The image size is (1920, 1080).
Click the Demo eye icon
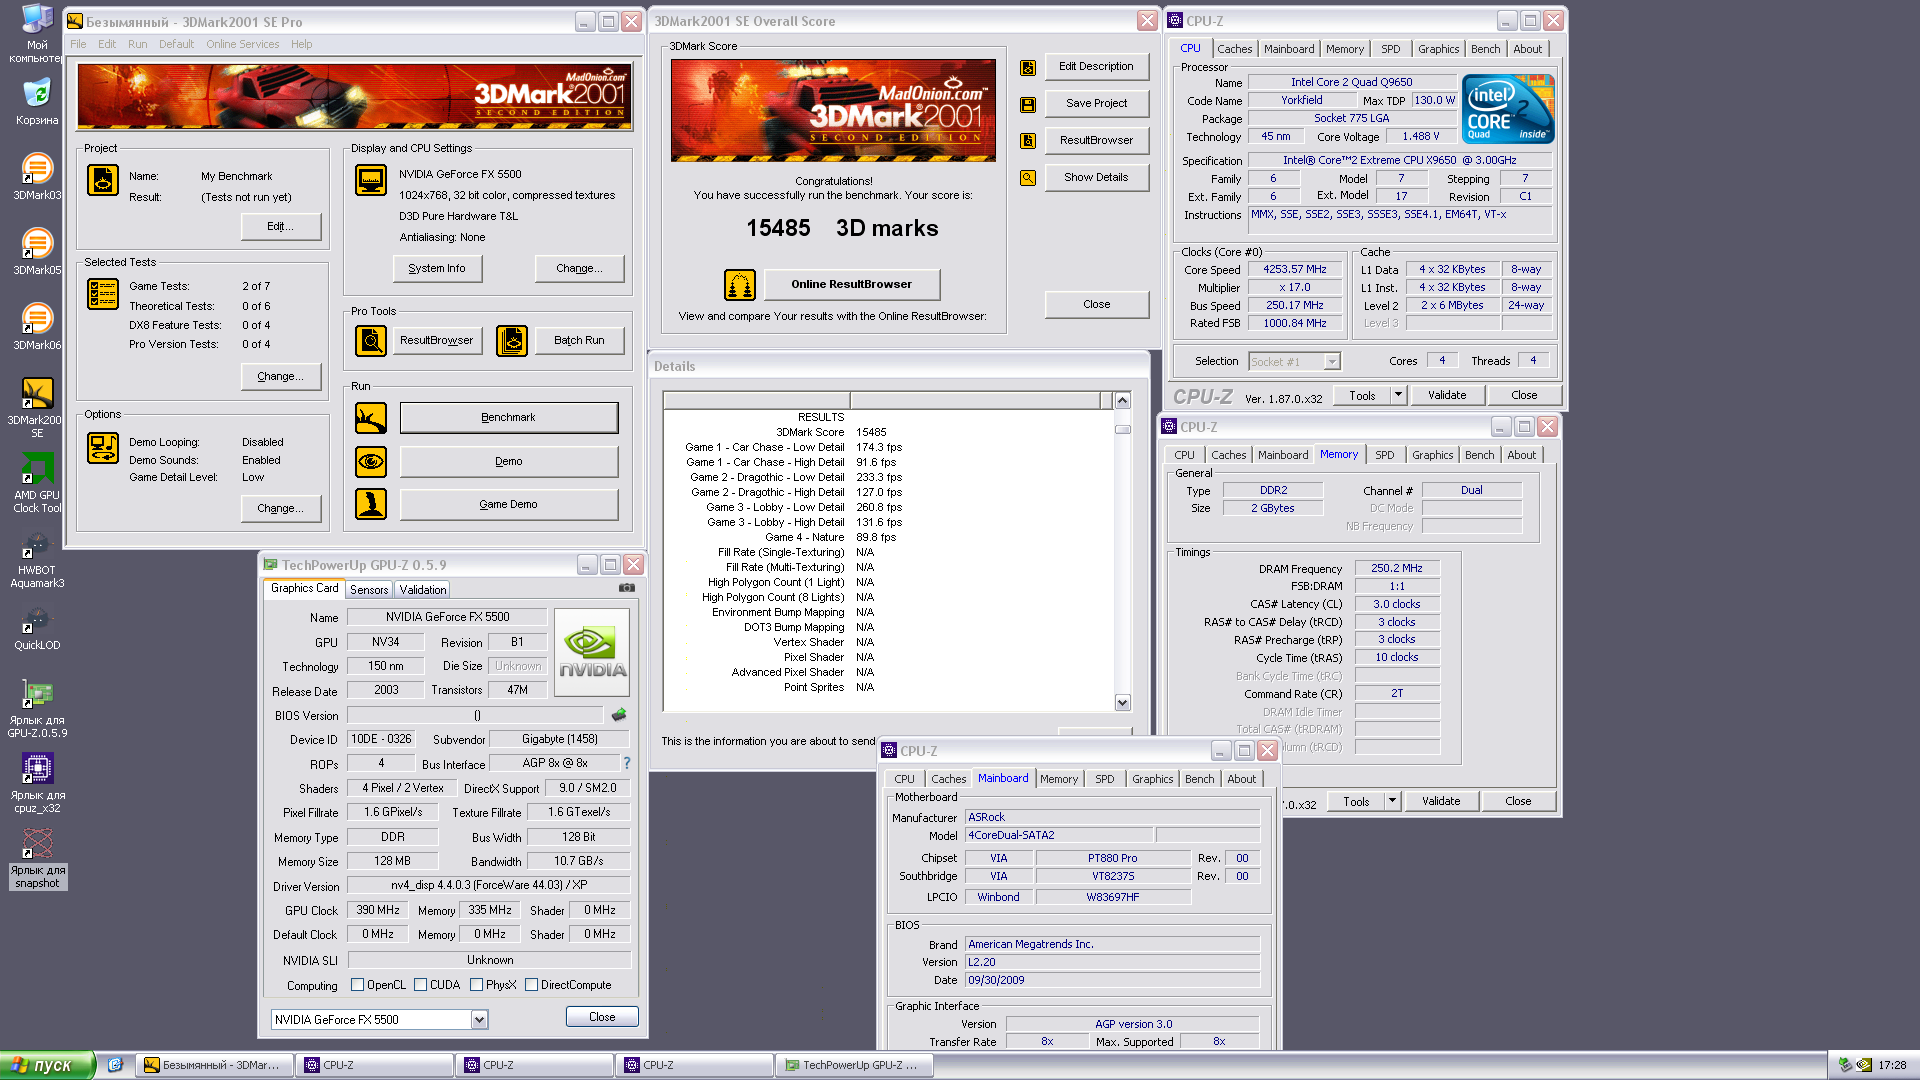coord(371,462)
